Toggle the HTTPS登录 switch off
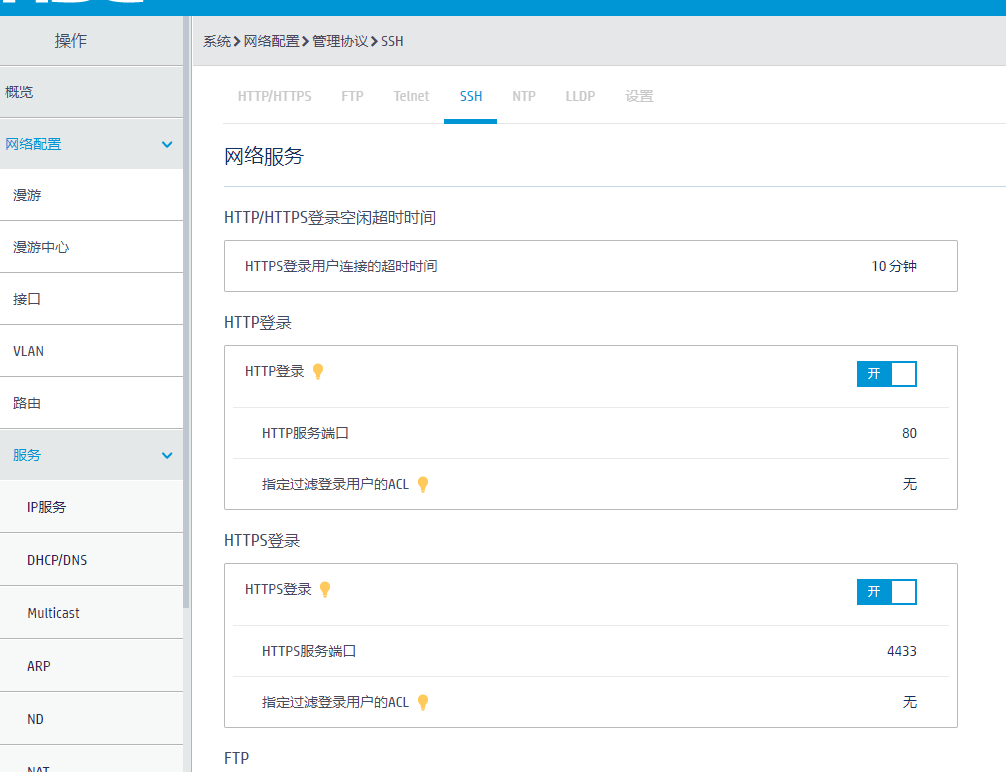This screenshot has height=772, width=1006. (886, 592)
